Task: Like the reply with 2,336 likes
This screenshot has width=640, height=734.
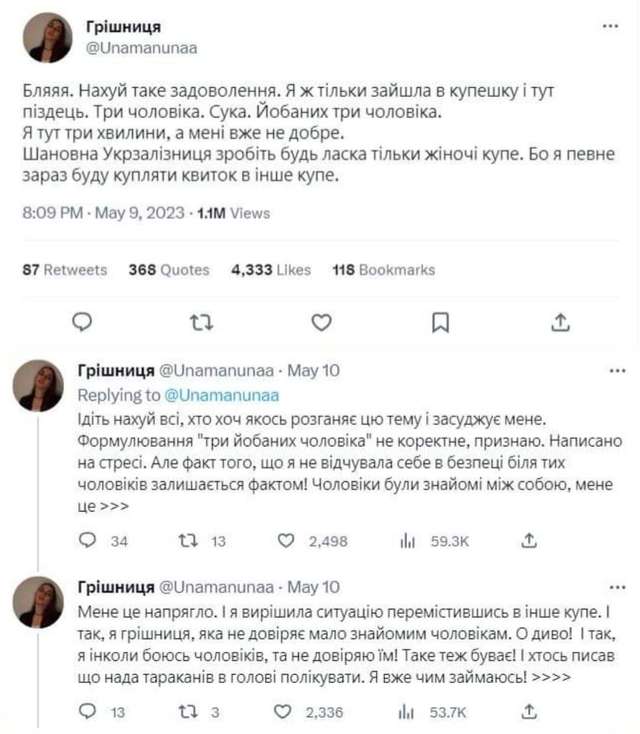Action: point(286,712)
